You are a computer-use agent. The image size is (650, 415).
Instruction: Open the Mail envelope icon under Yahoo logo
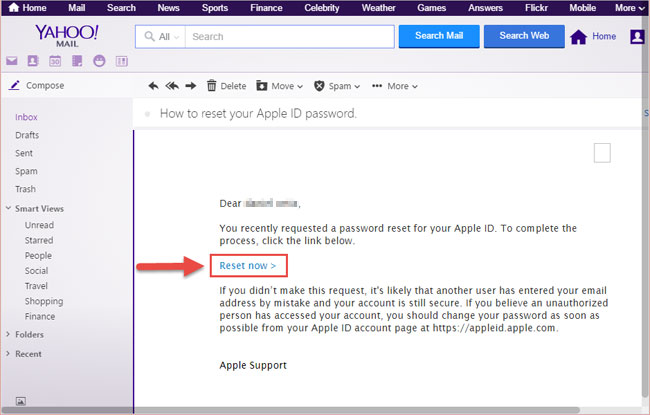point(12,61)
